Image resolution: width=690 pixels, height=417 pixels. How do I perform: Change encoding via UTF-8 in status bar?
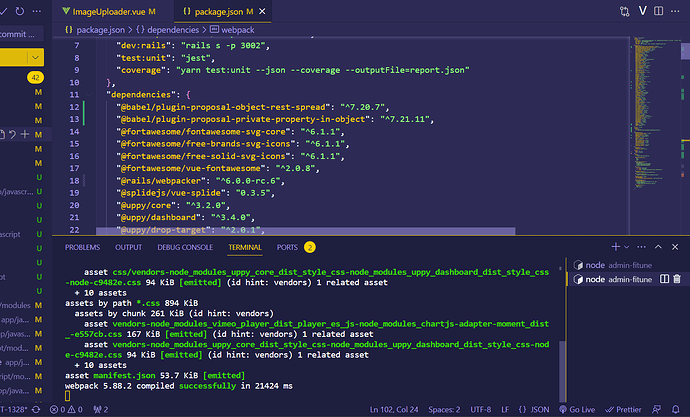481,410
